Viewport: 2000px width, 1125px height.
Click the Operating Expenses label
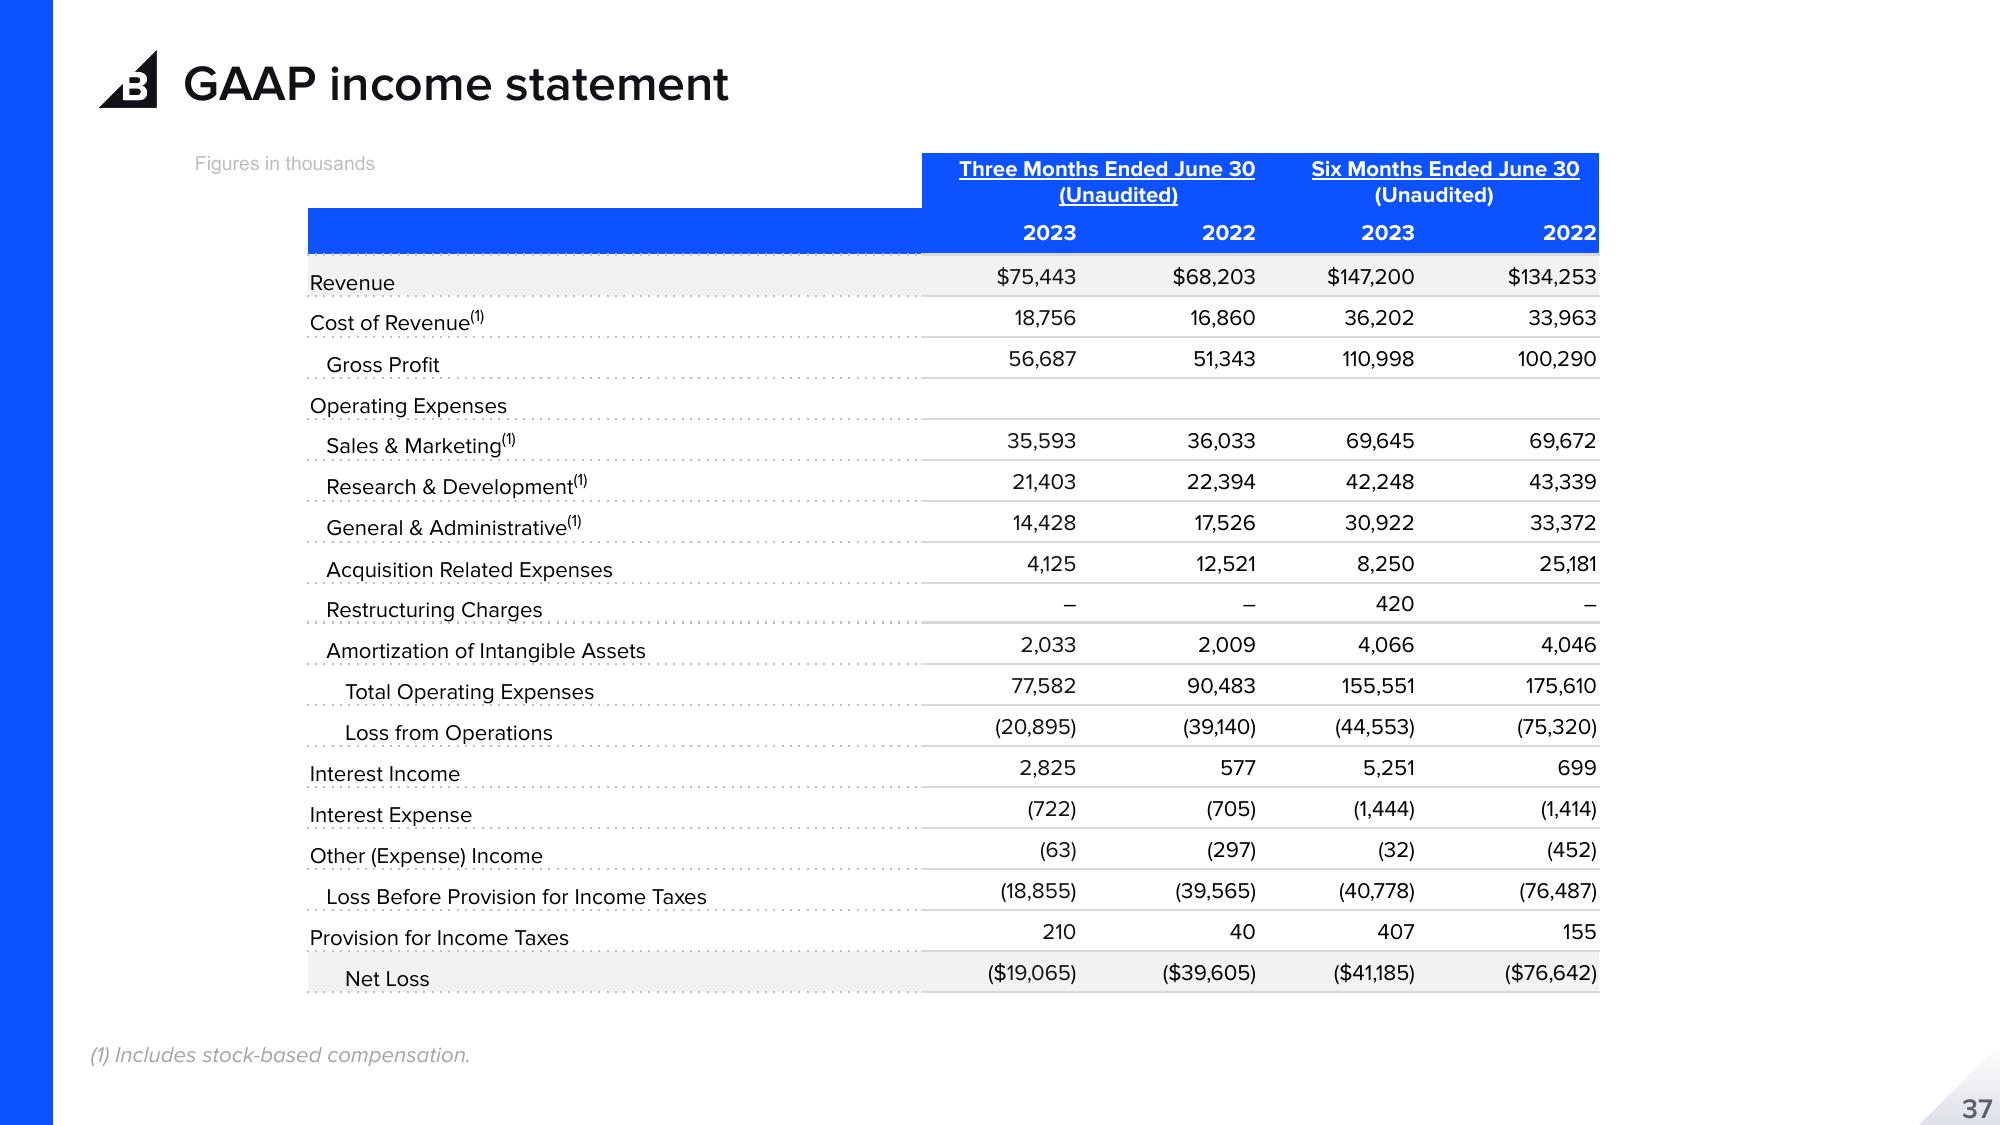click(x=408, y=406)
